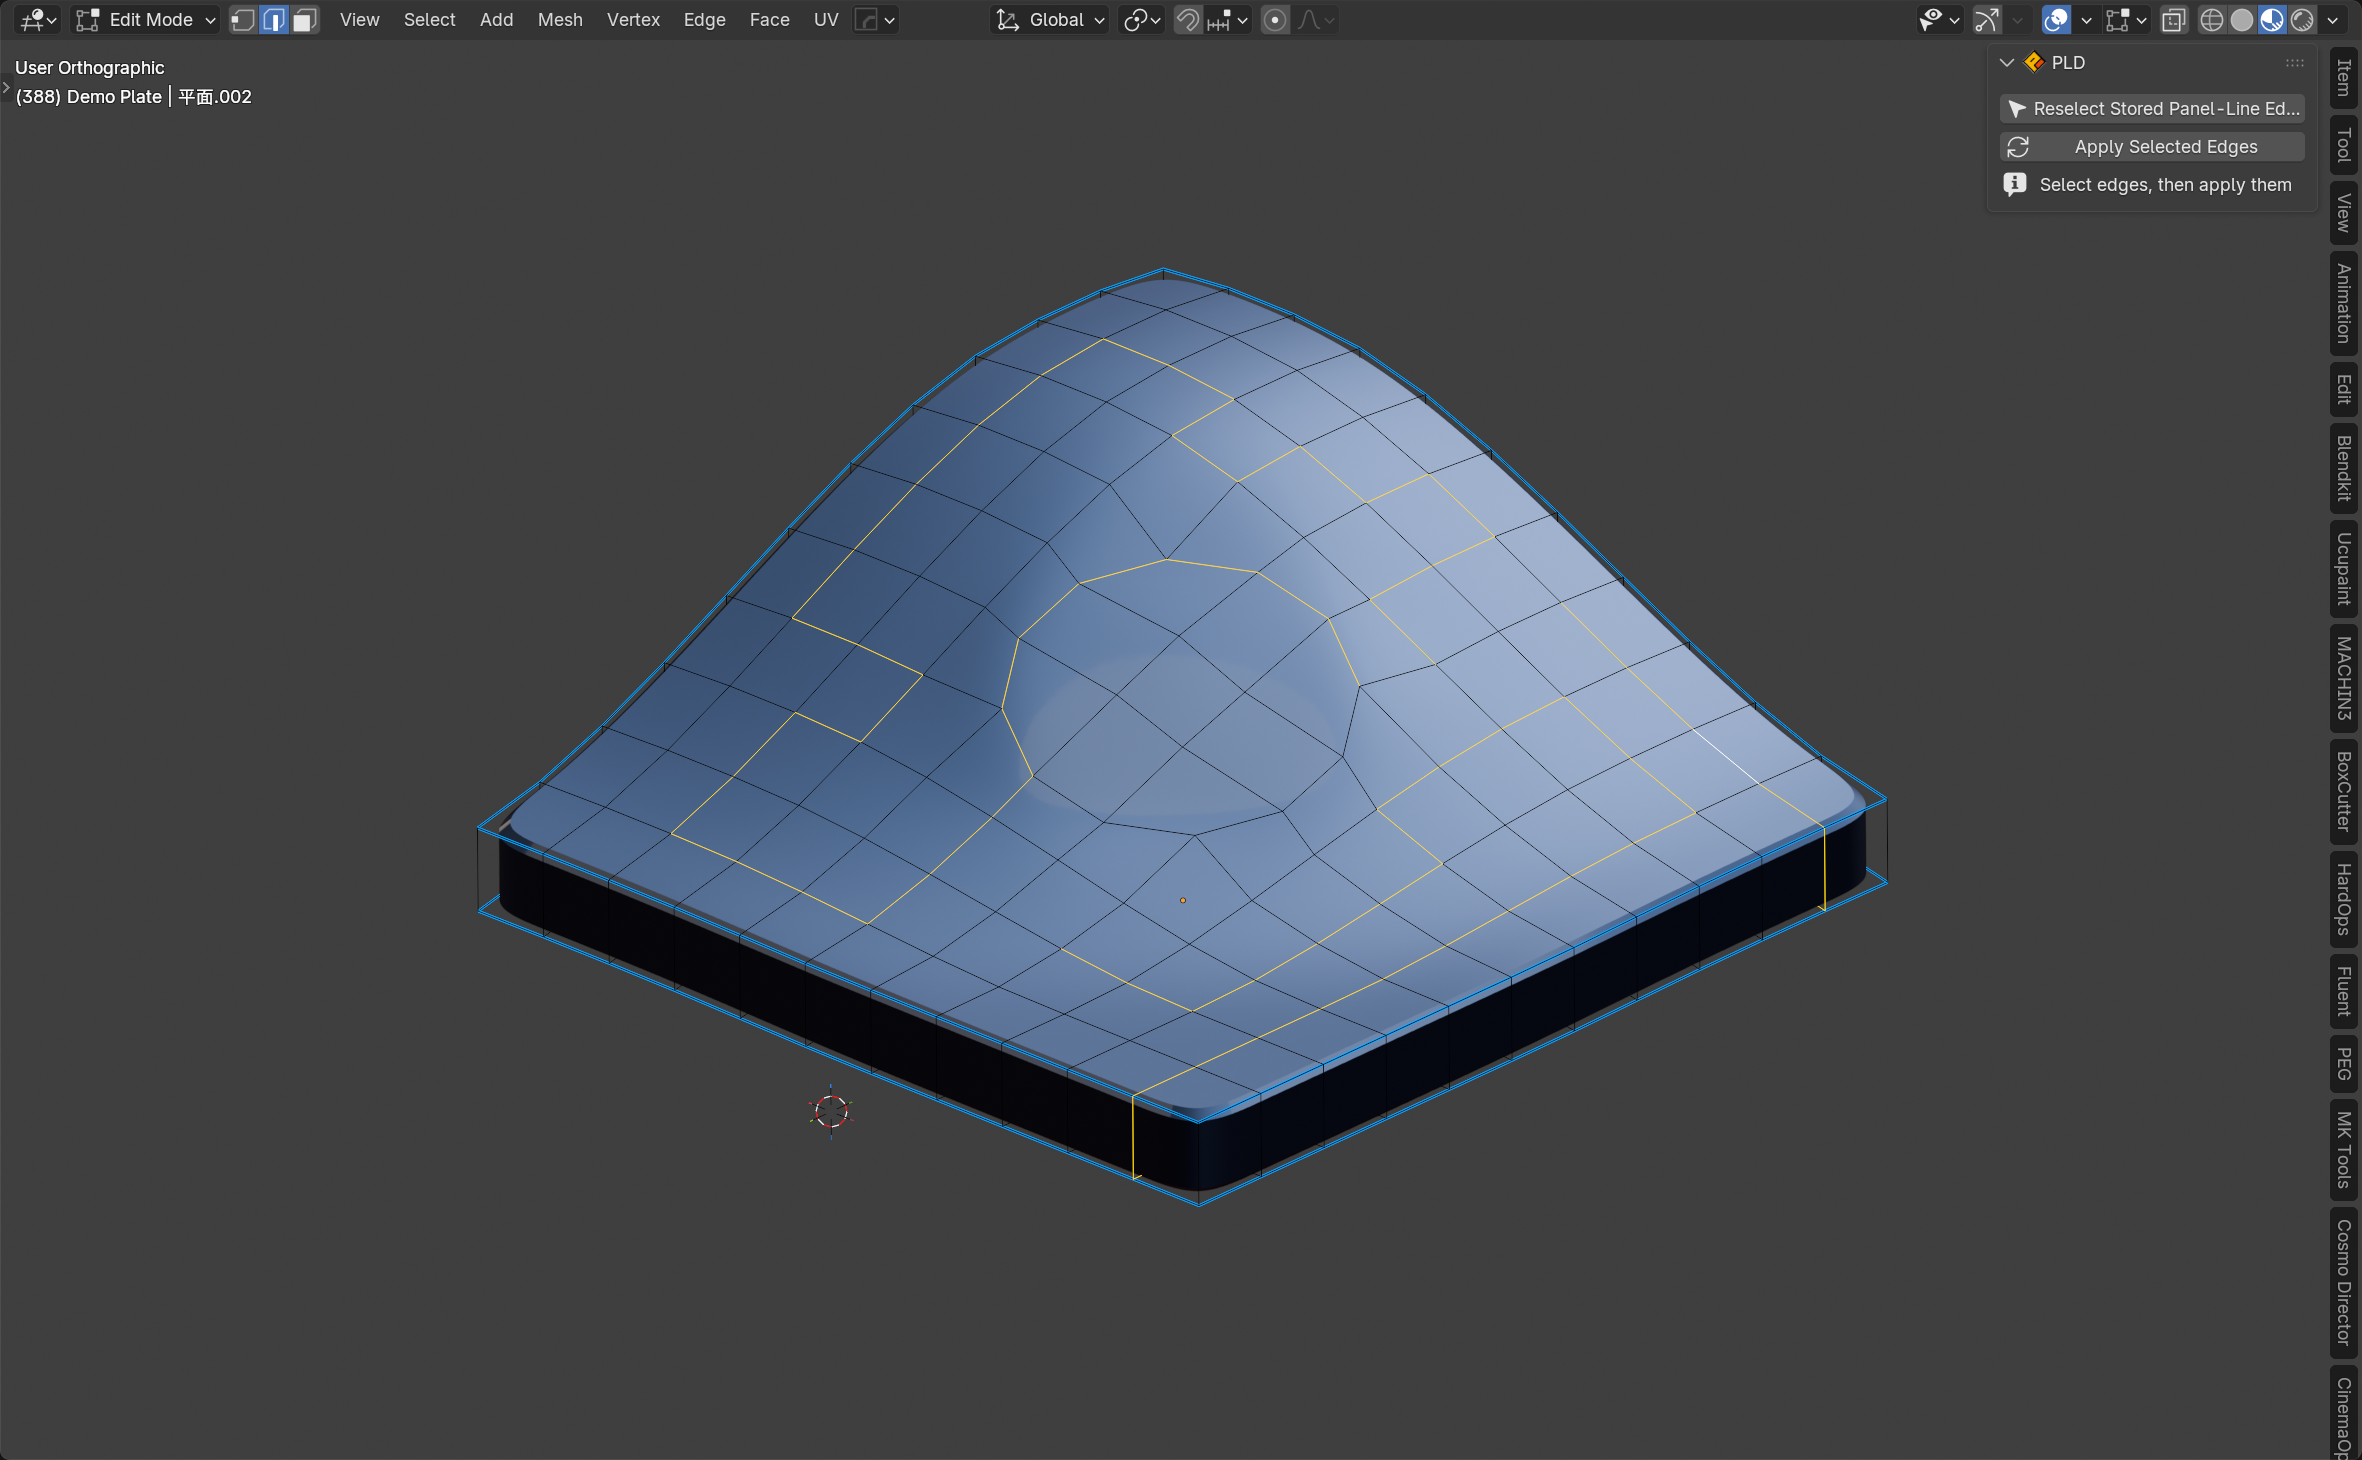
Task: Open the View menu
Action: point(359,20)
